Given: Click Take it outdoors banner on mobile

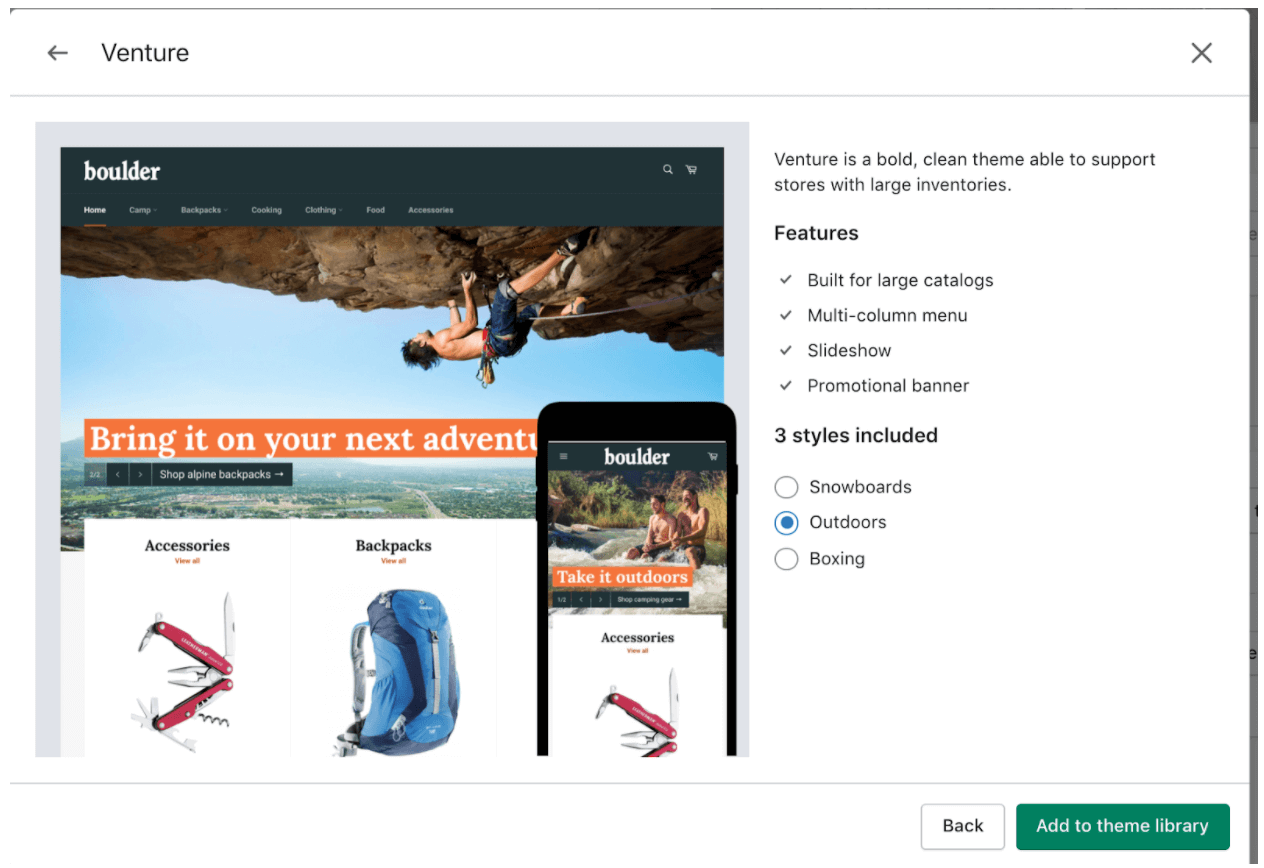Looking at the screenshot, I should [622, 577].
